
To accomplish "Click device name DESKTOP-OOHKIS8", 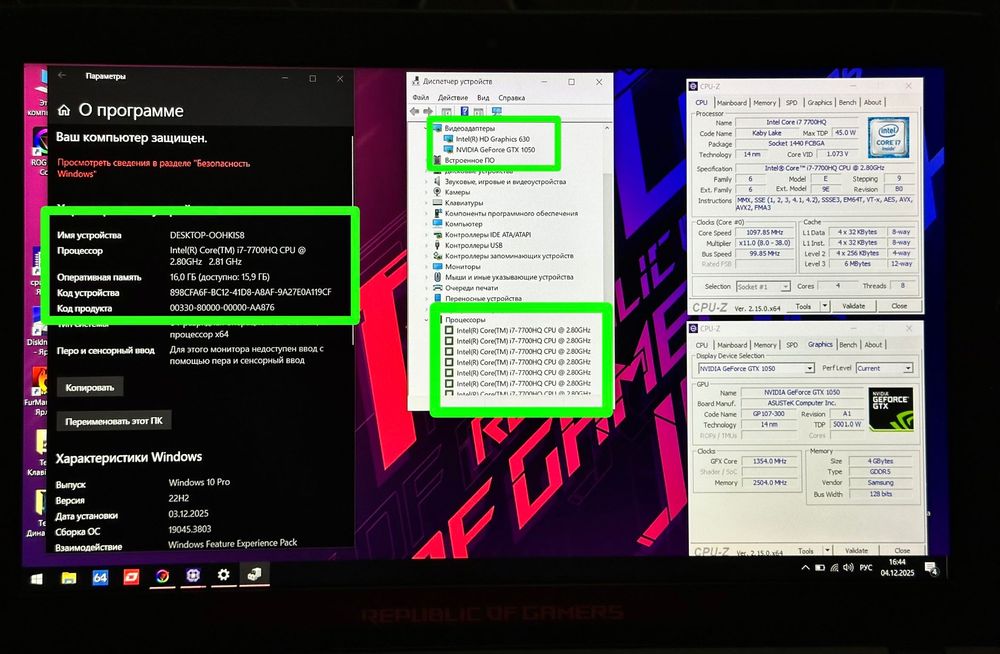I will point(207,235).
